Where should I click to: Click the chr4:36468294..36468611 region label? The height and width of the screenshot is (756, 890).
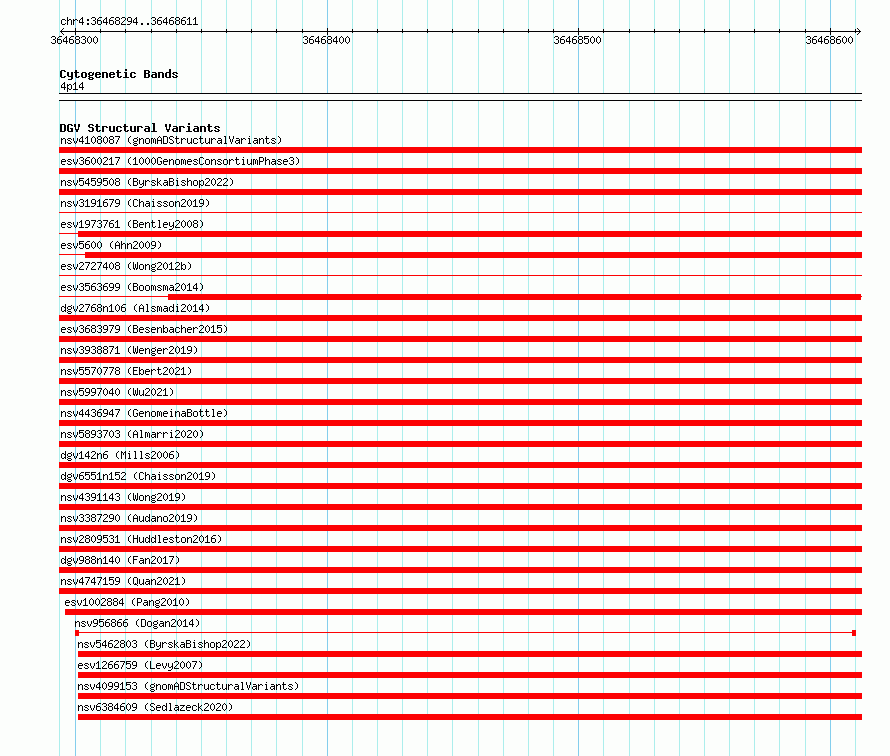click(129, 22)
